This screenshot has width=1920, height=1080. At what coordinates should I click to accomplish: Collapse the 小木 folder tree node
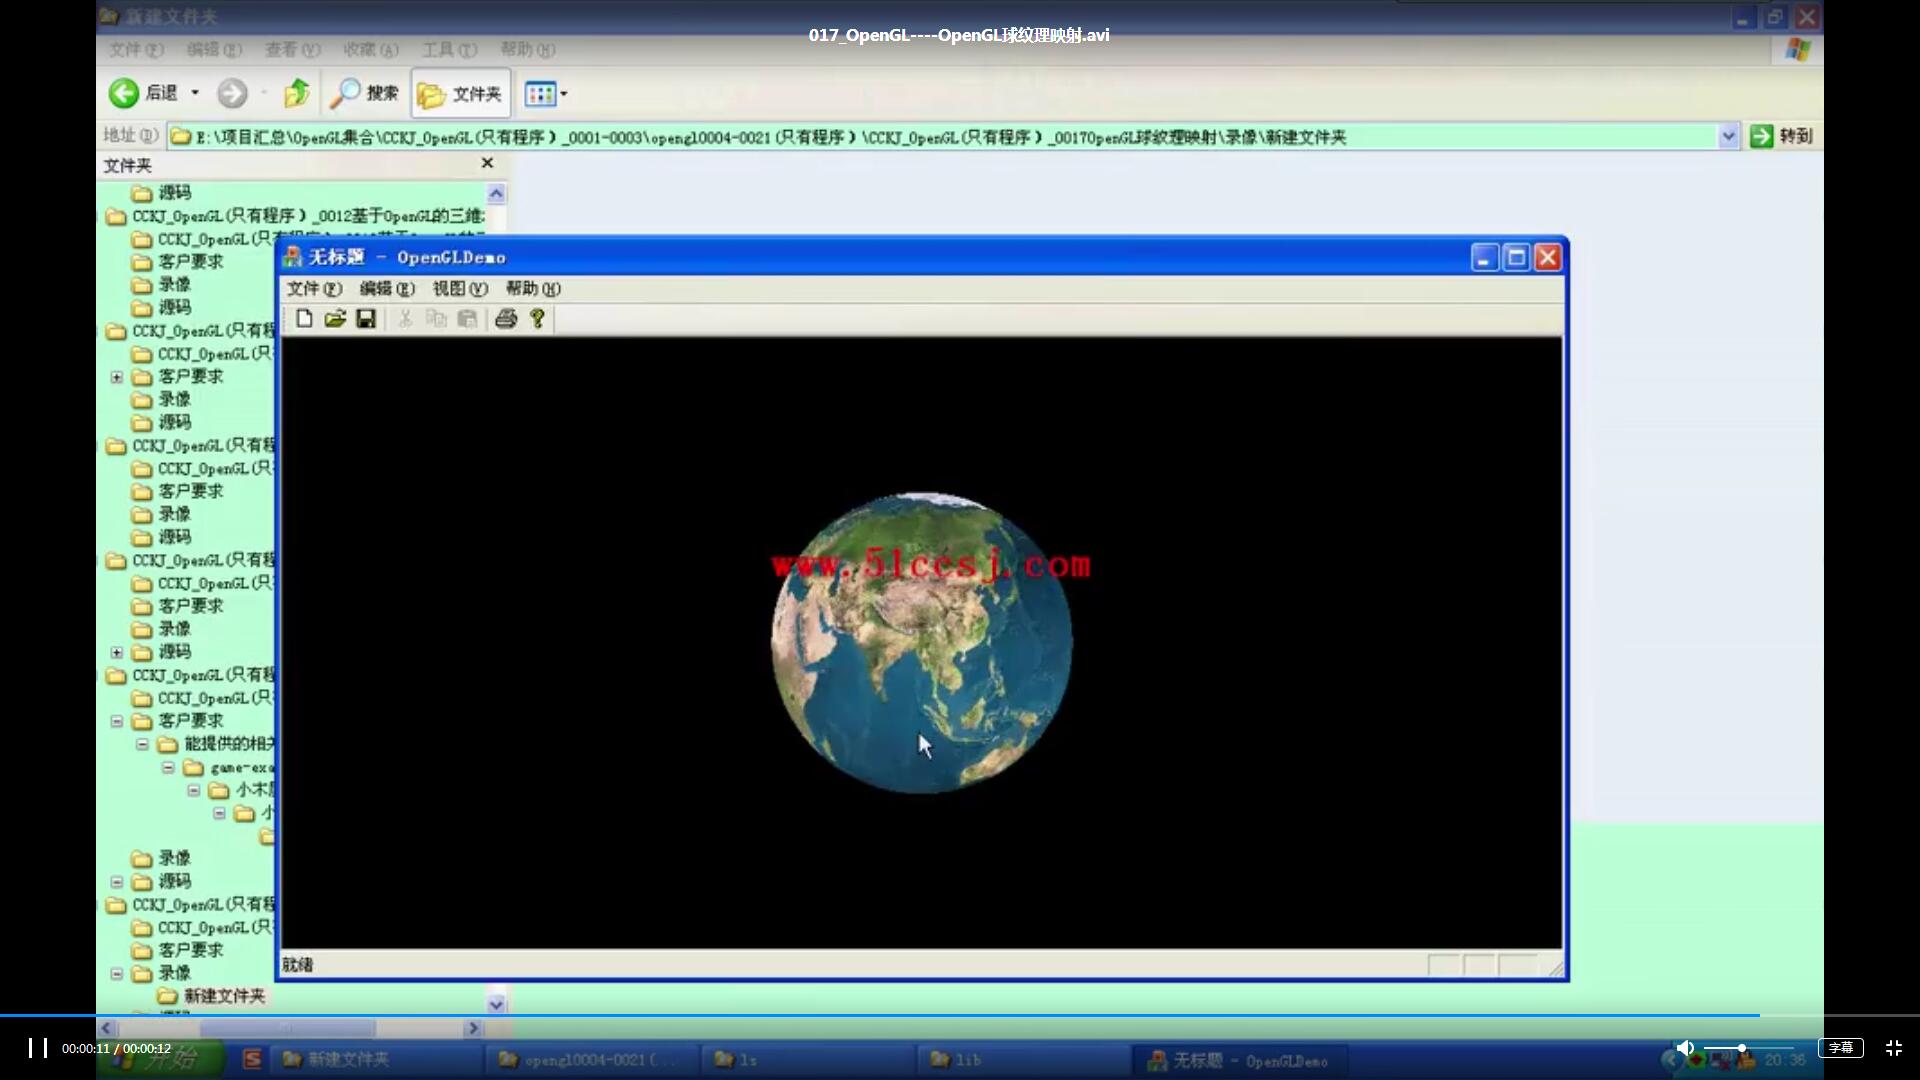[194, 790]
